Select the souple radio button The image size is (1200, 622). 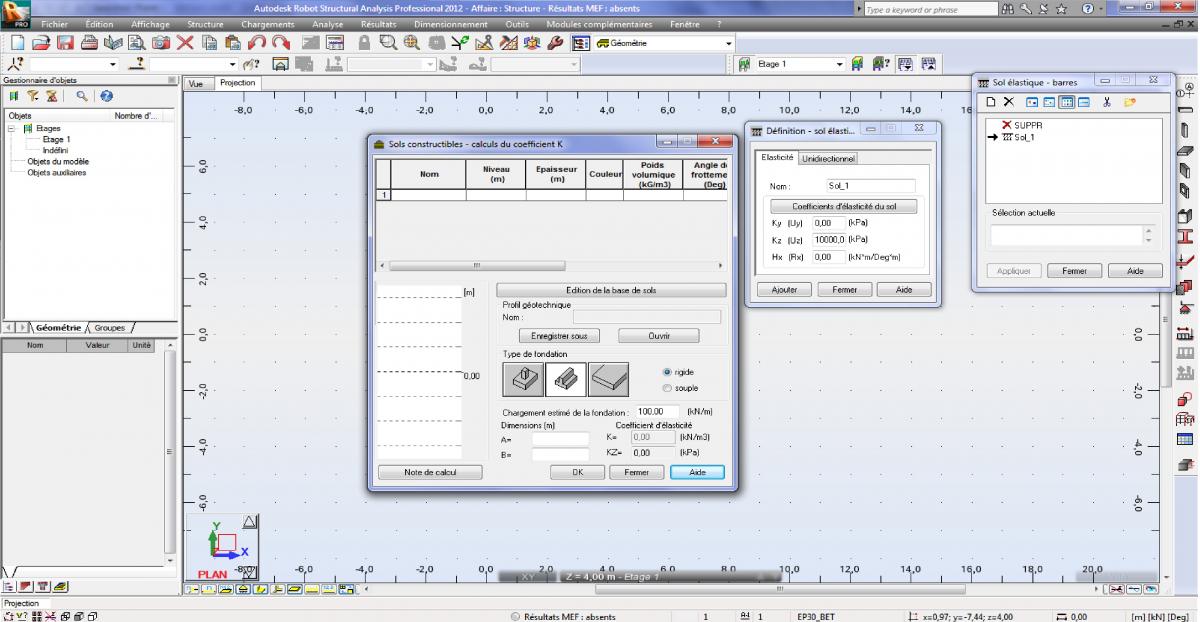coord(668,388)
